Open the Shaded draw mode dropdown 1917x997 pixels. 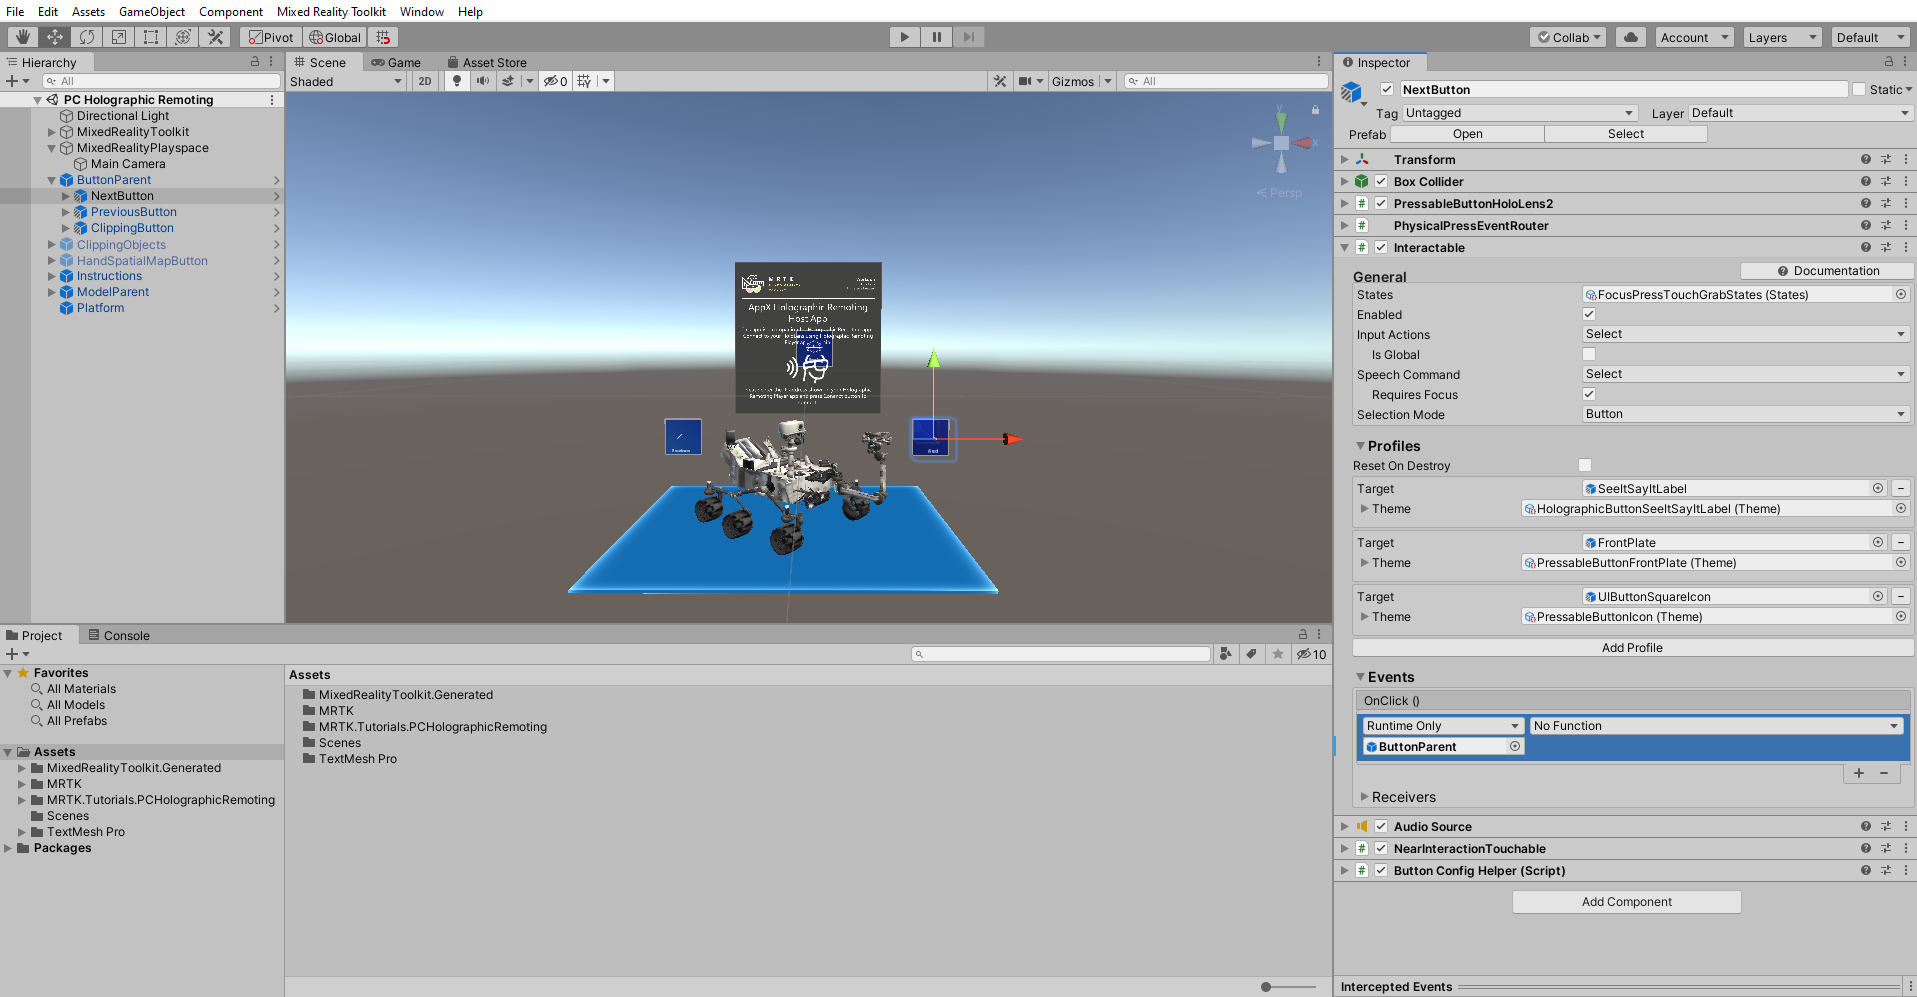click(x=346, y=82)
